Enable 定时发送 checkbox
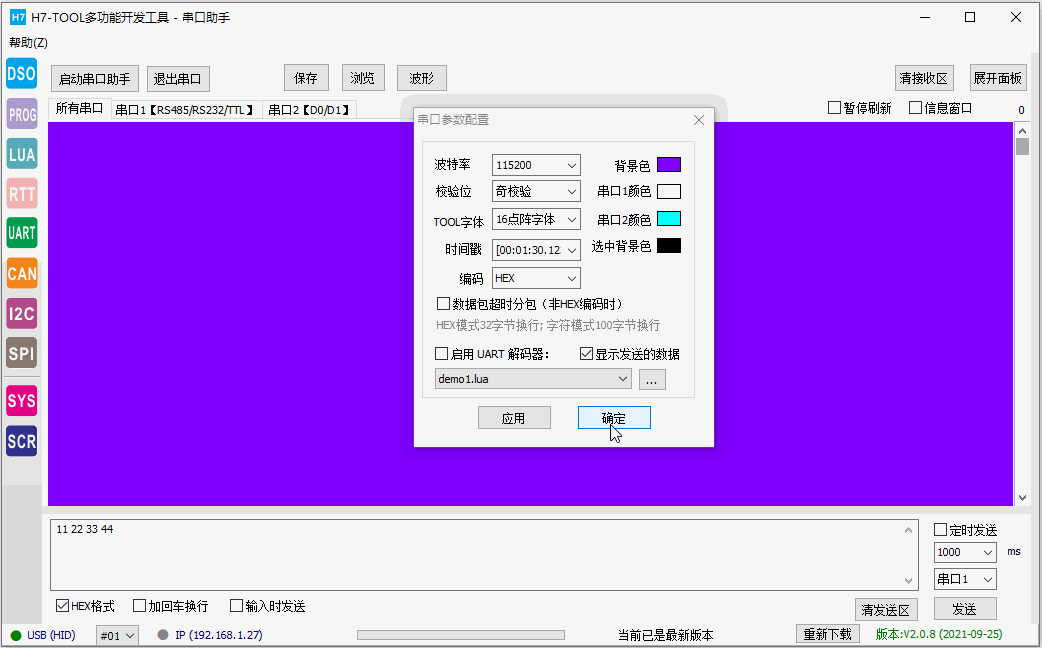The image size is (1042, 648). pos(940,530)
